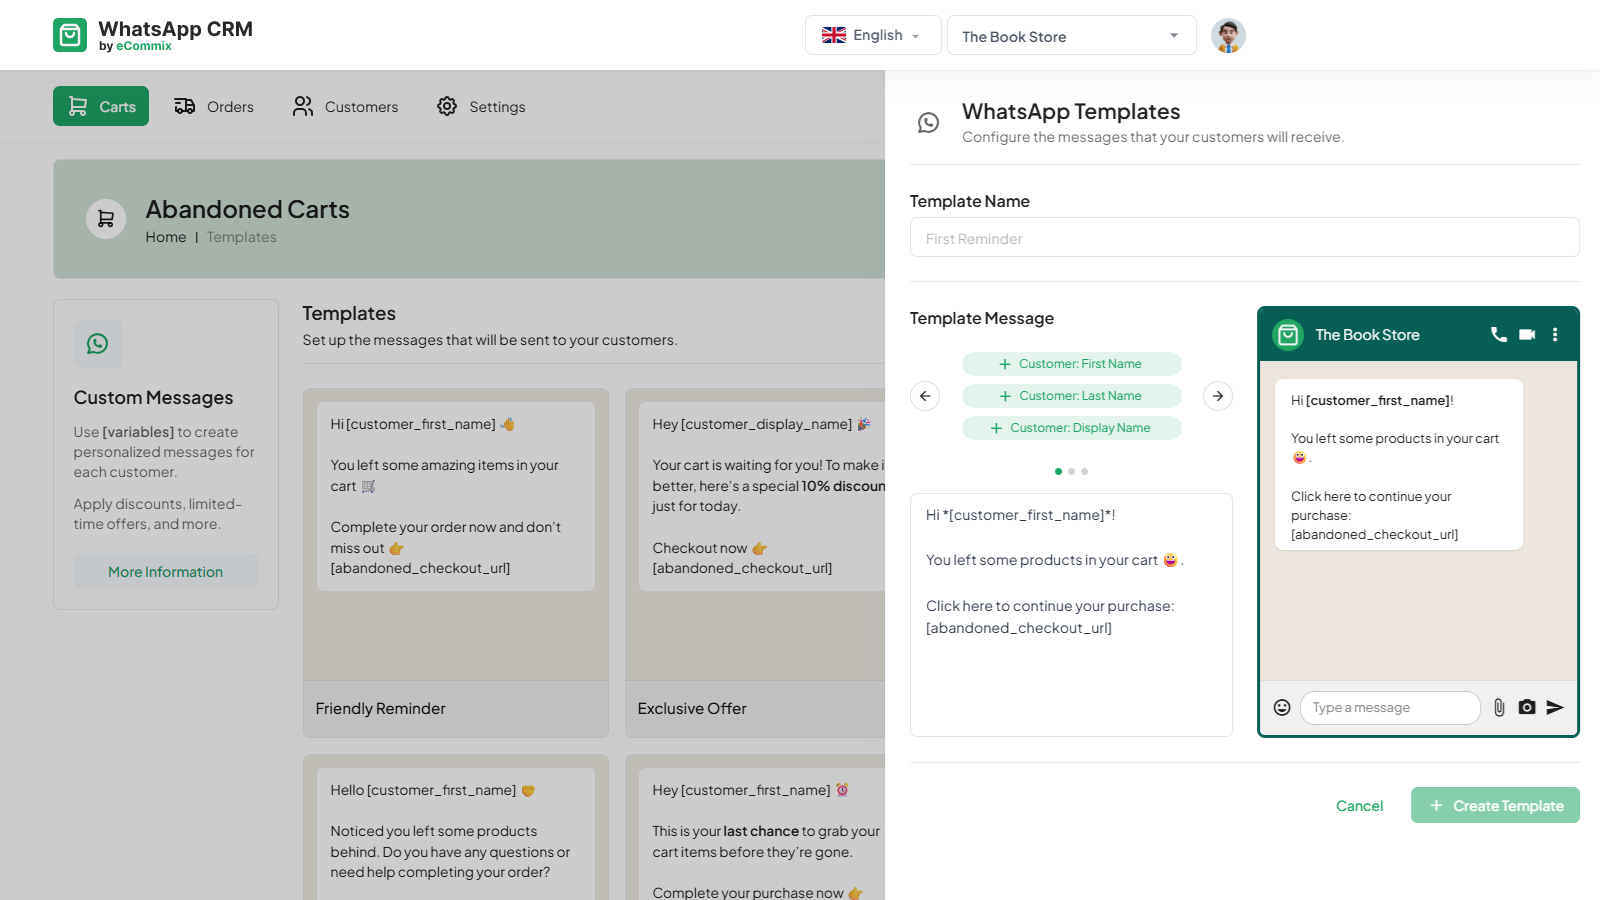Image resolution: width=1600 pixels, height=900 pixels.
Task: Select the second variable carousel dot
Action: click(x=1071, y=471)
